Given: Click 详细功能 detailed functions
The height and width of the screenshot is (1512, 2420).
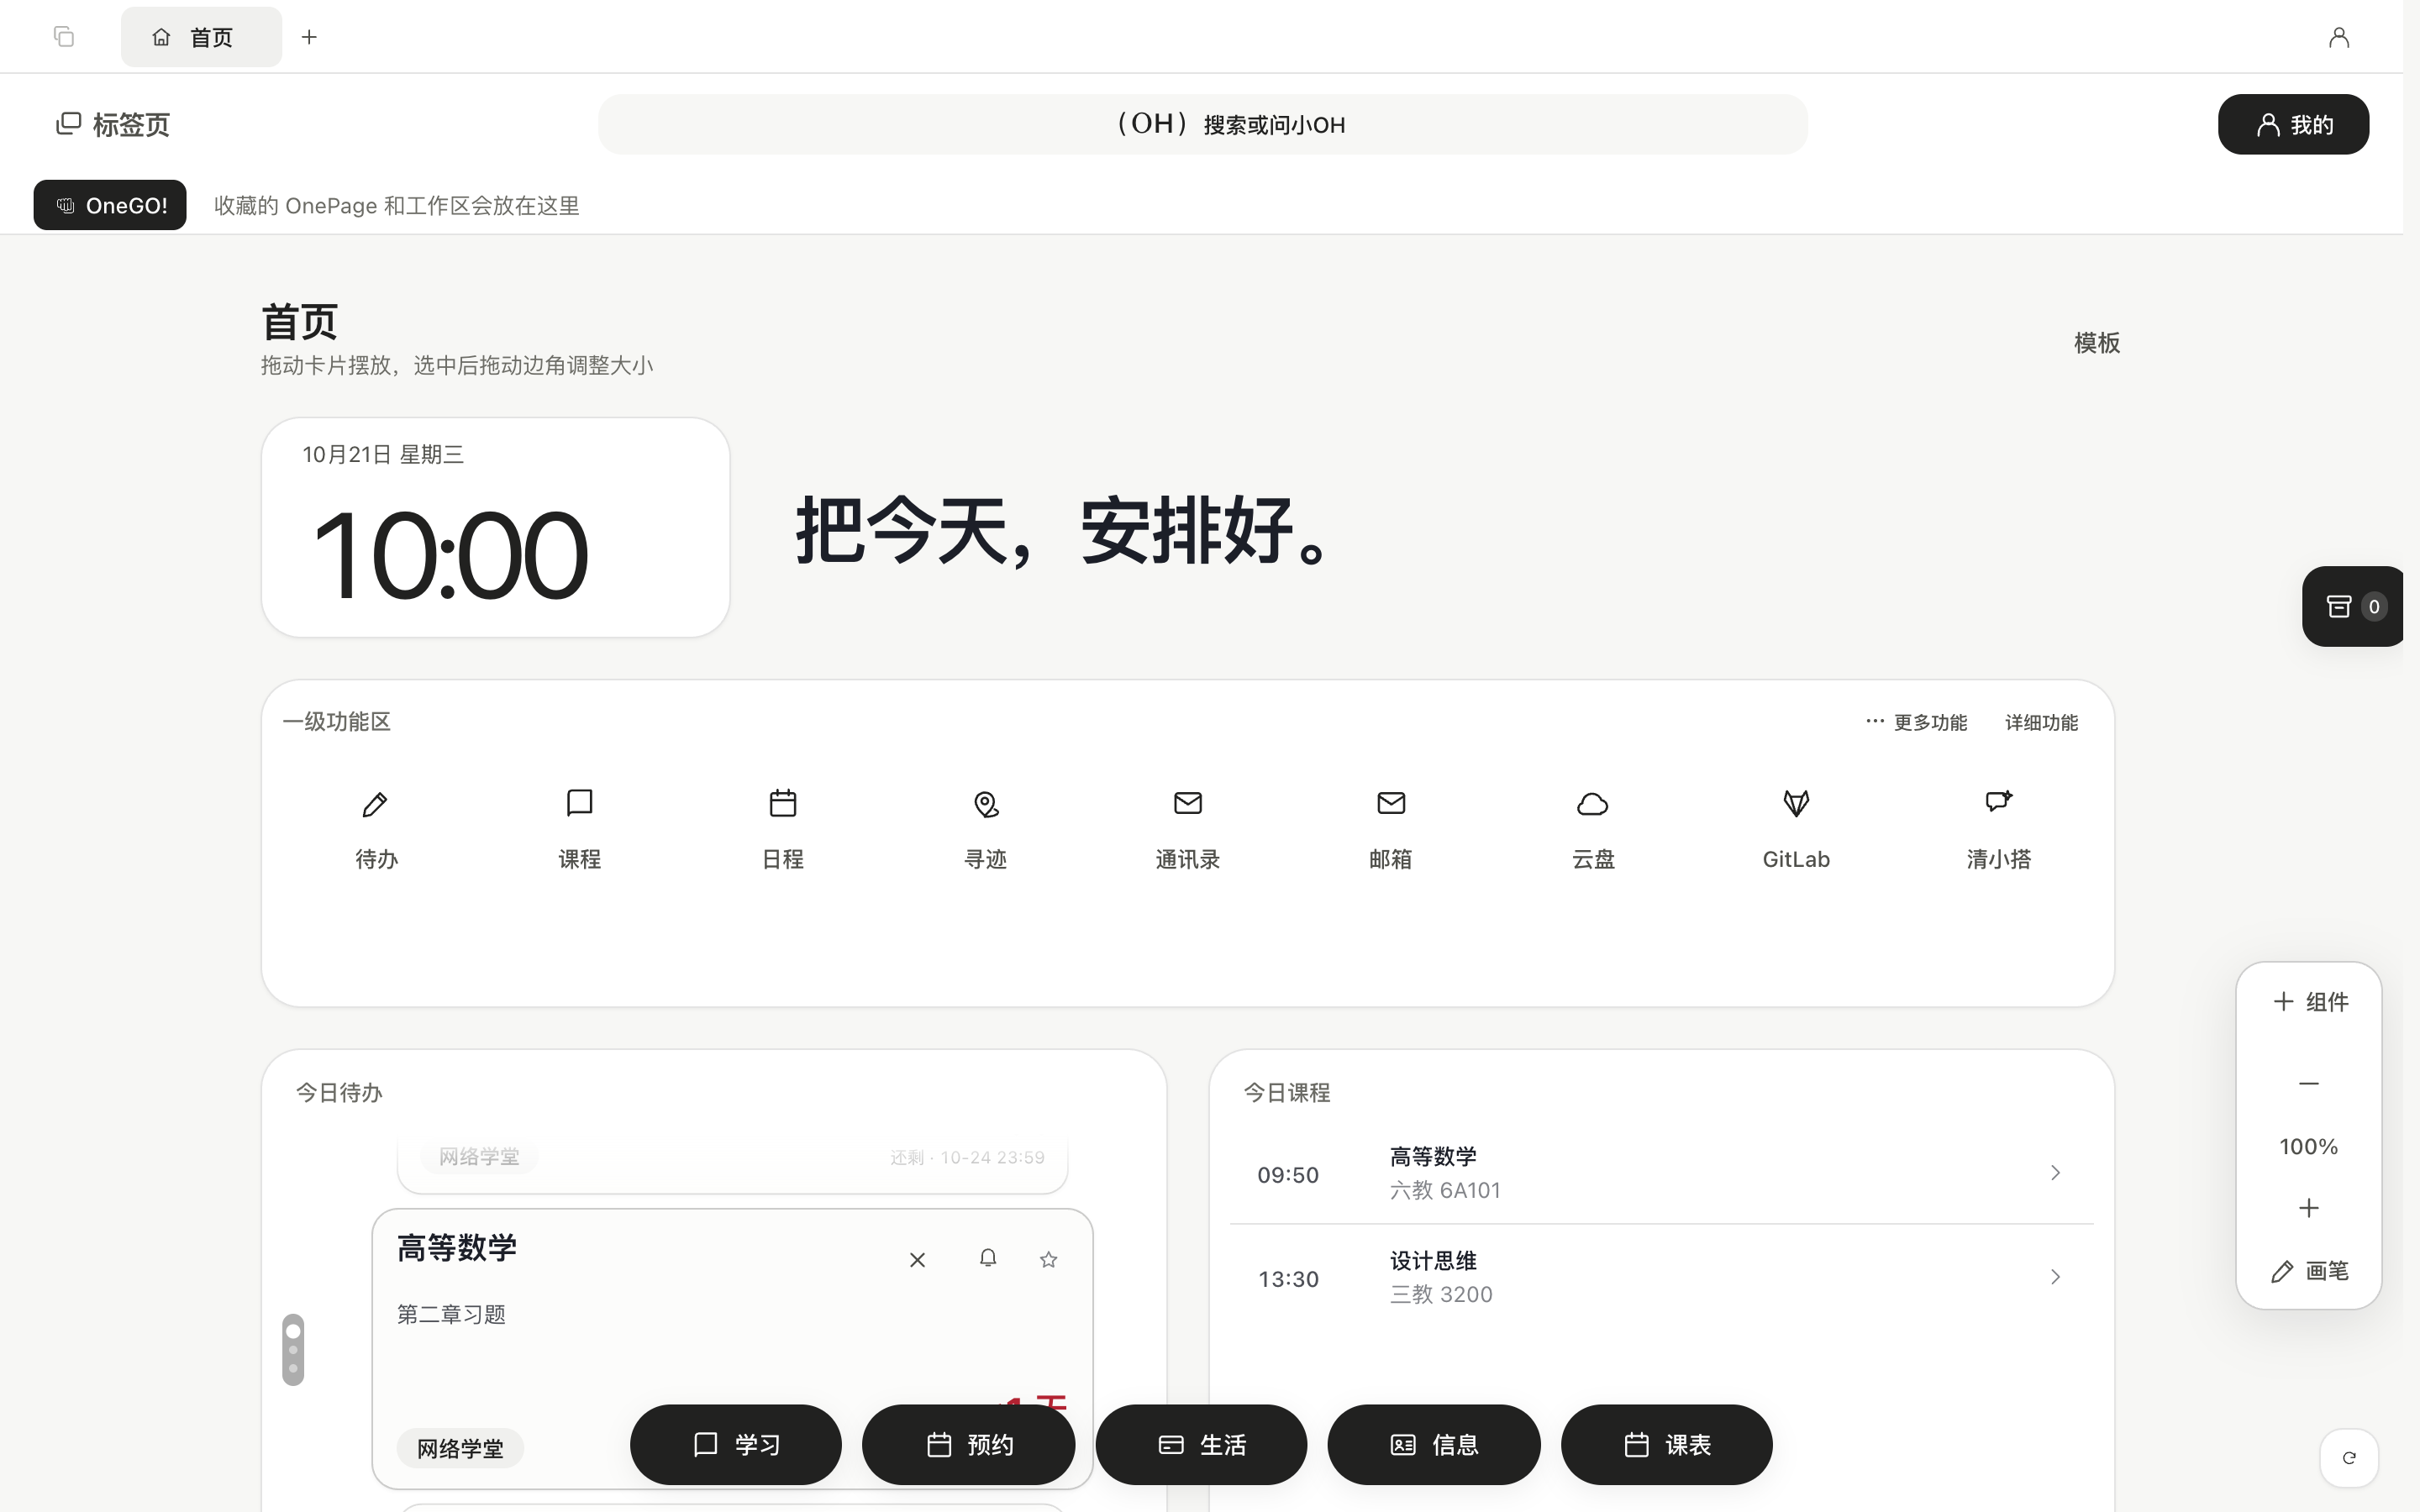Looking at the screenshot, I should click(2041, 722).
